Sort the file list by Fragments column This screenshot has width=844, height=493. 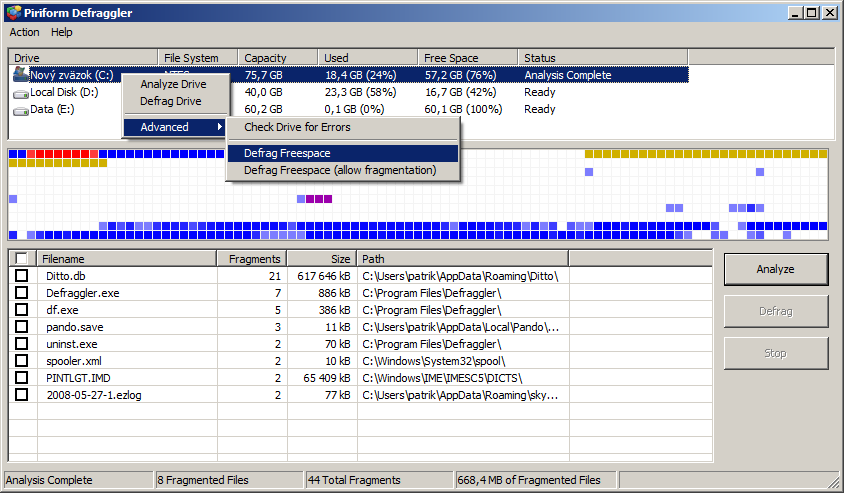(252, 259)
